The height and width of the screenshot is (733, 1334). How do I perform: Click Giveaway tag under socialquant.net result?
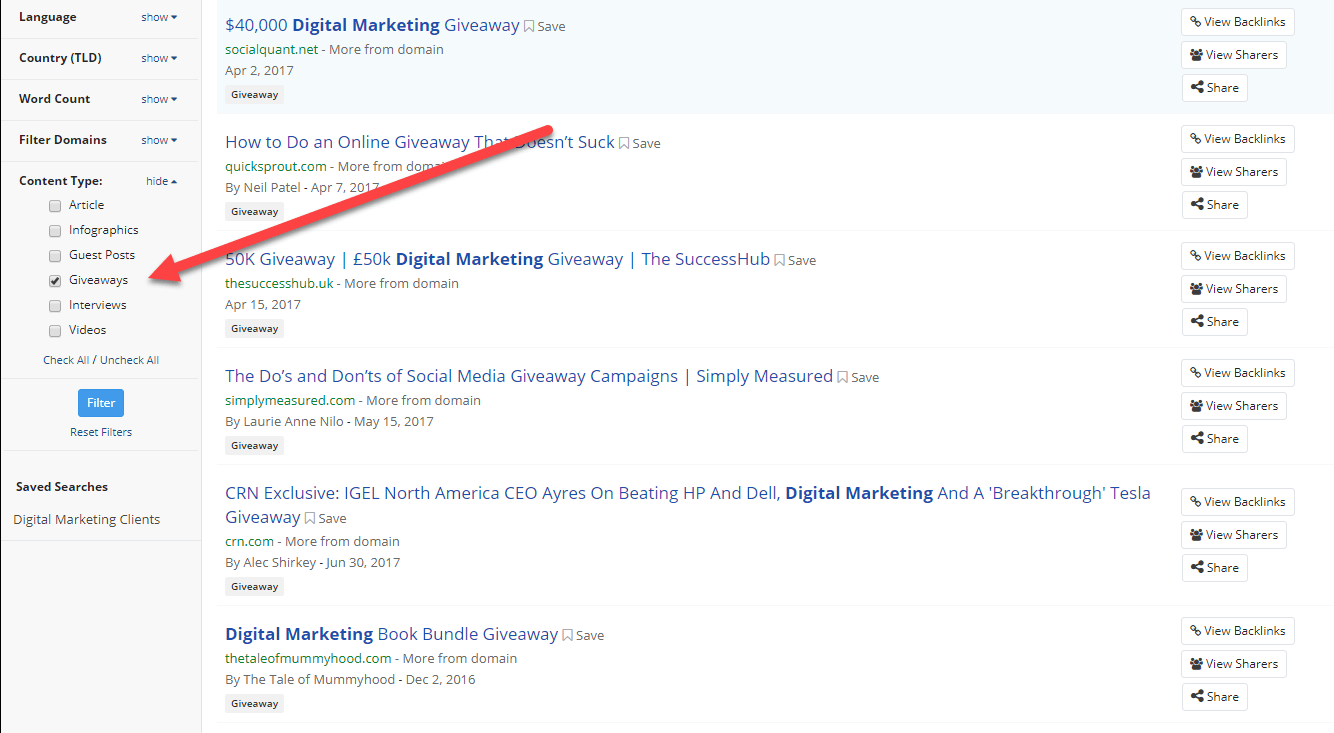click(254, 95)
